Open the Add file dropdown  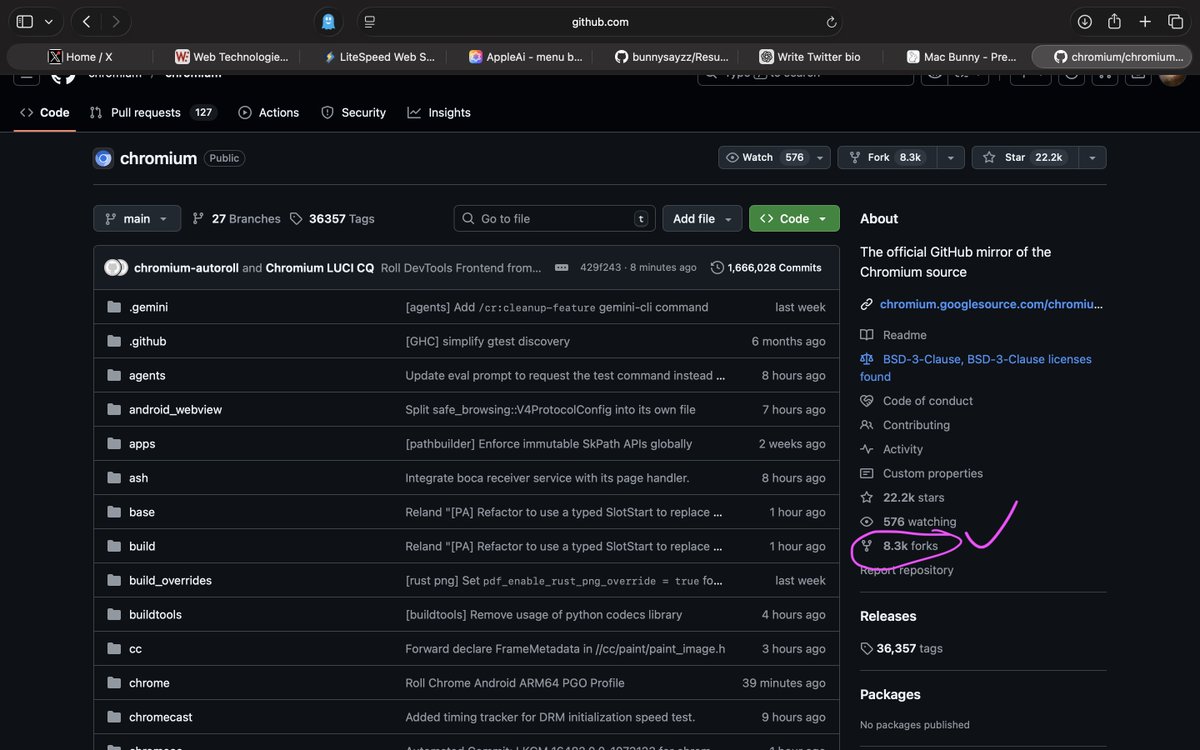pyautogui.click(x=703, y=218)
